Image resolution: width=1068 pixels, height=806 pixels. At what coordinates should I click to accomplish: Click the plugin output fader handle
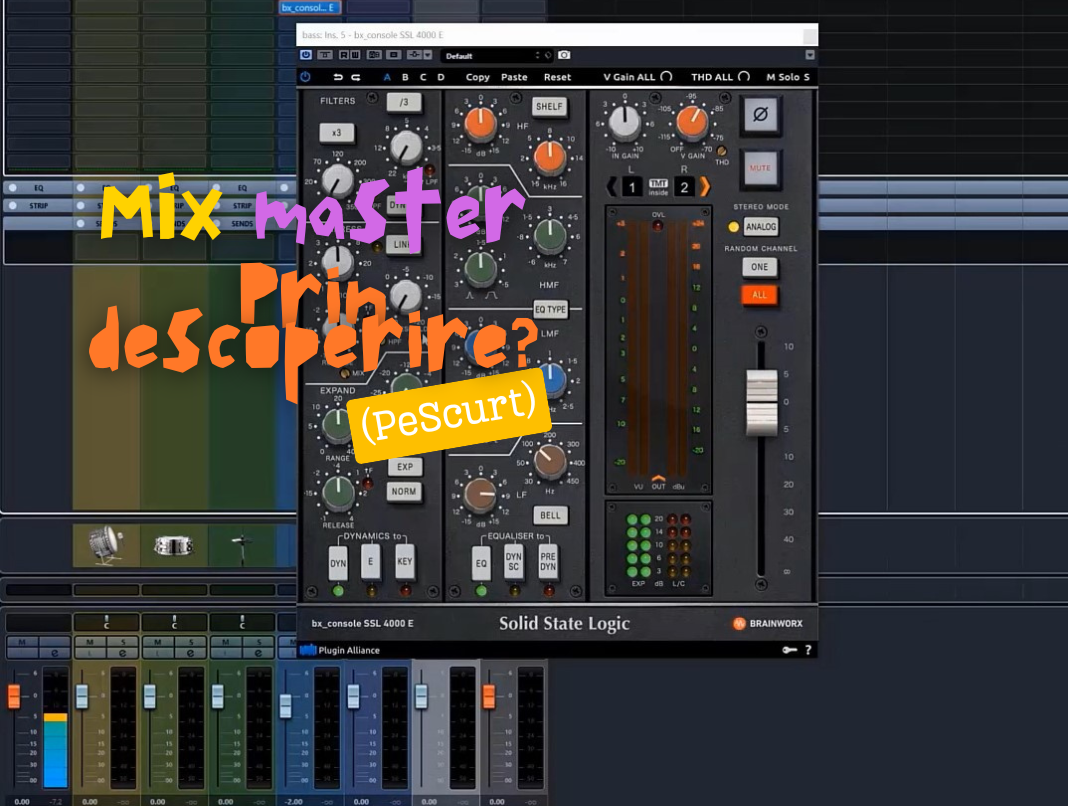[x=762, y=401]
